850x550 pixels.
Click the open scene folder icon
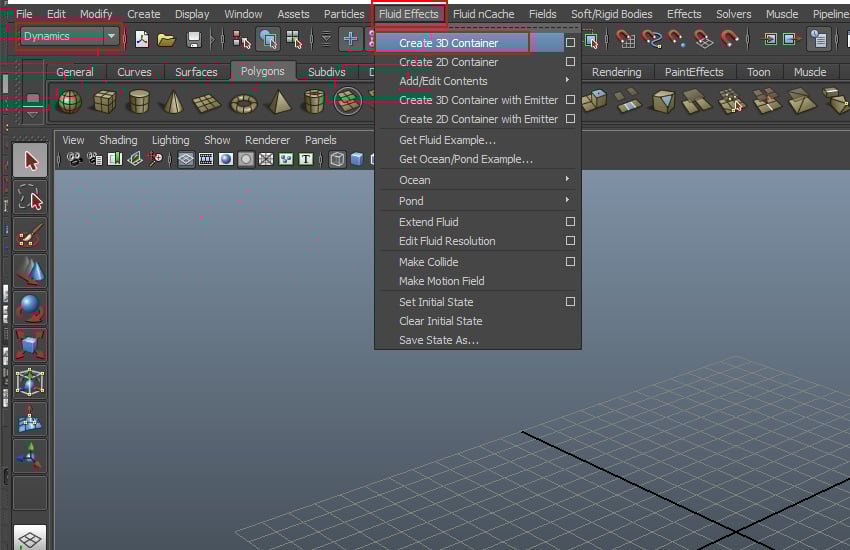[x=167, y=39]
